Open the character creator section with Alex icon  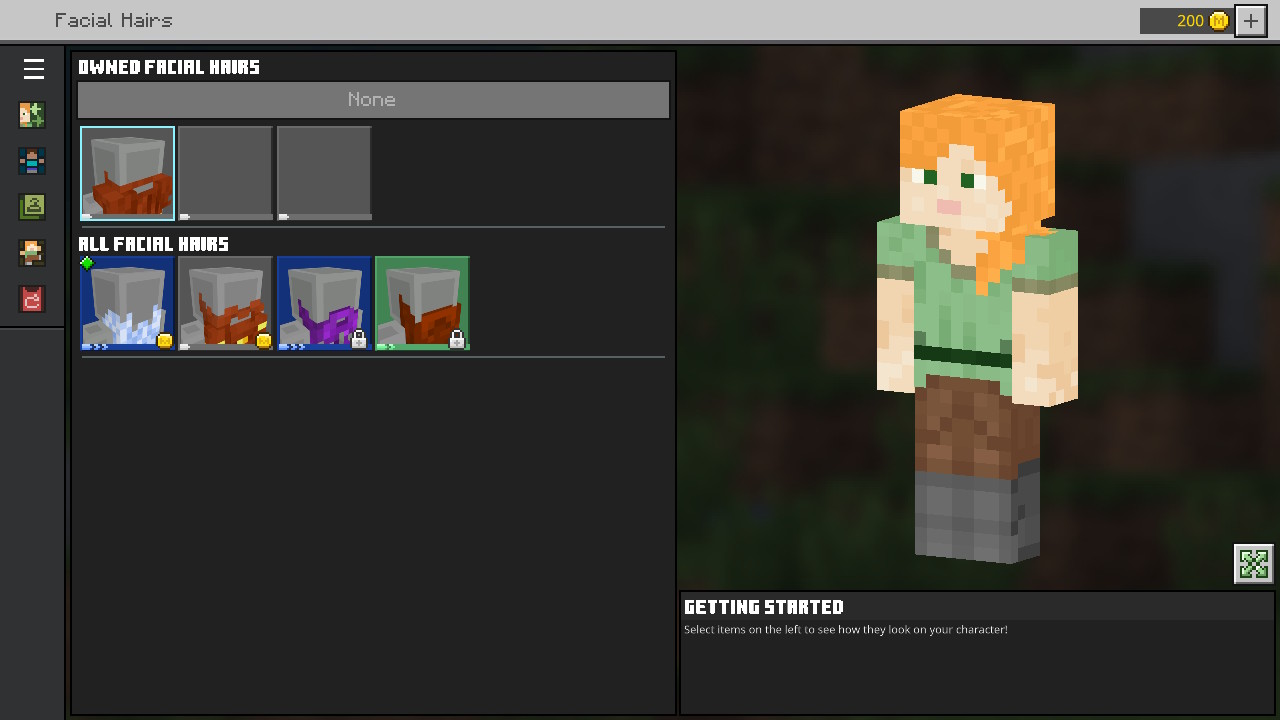coord(32,115)
